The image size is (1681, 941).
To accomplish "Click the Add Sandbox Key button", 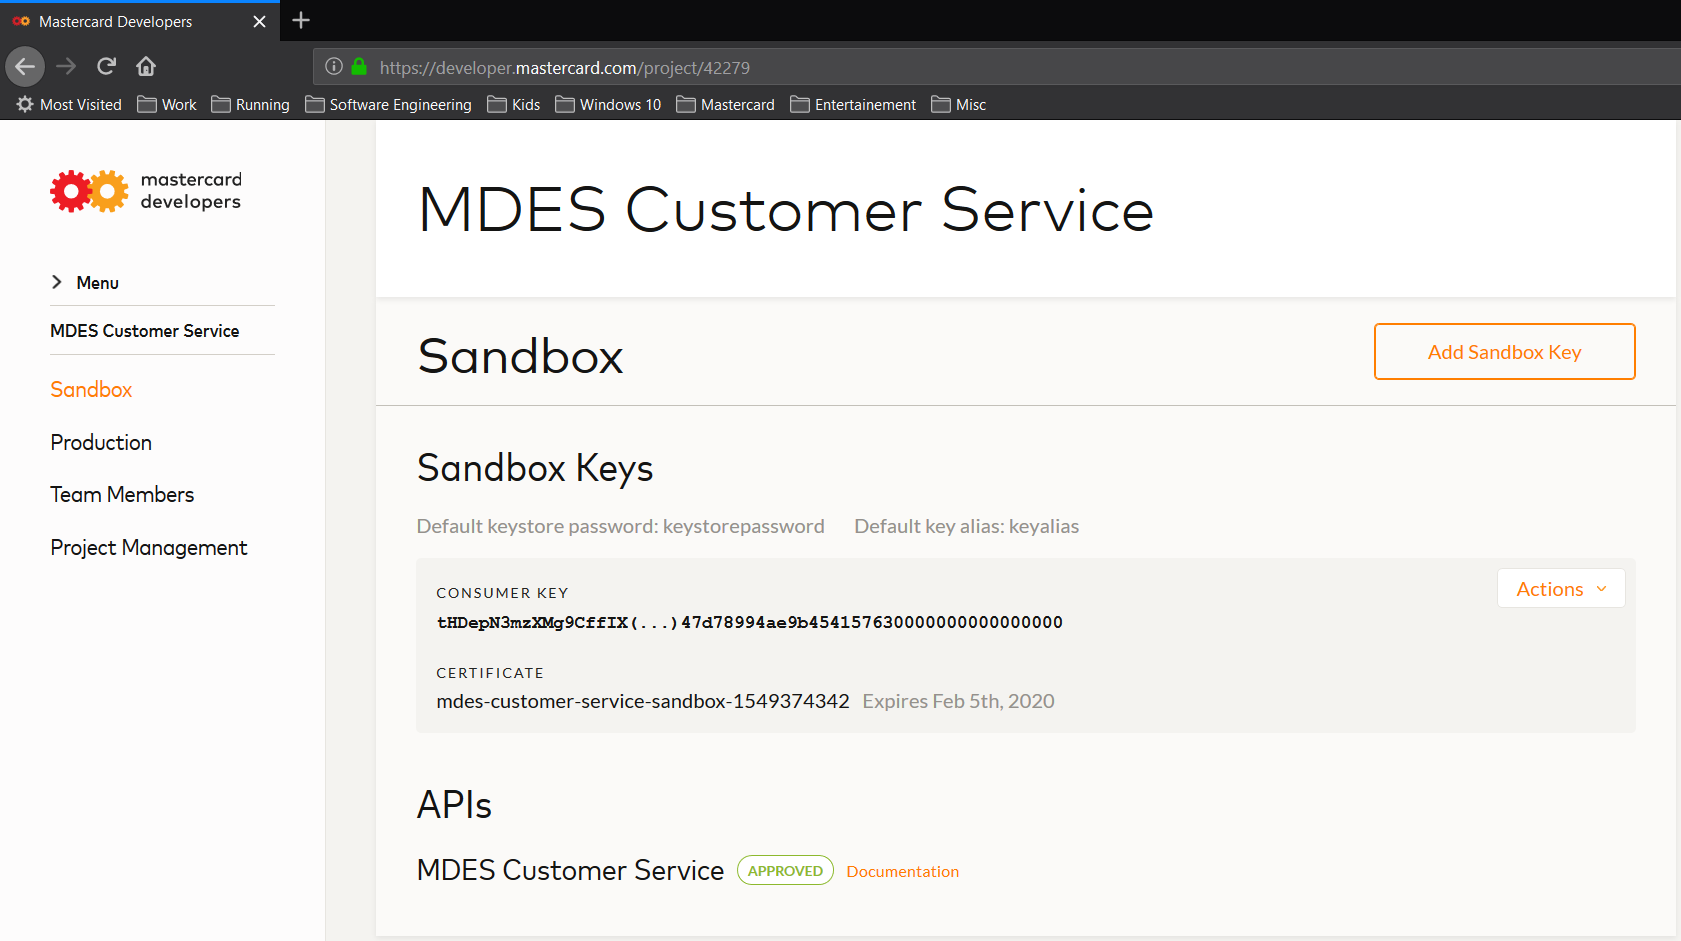I will tap(1504, 352).
